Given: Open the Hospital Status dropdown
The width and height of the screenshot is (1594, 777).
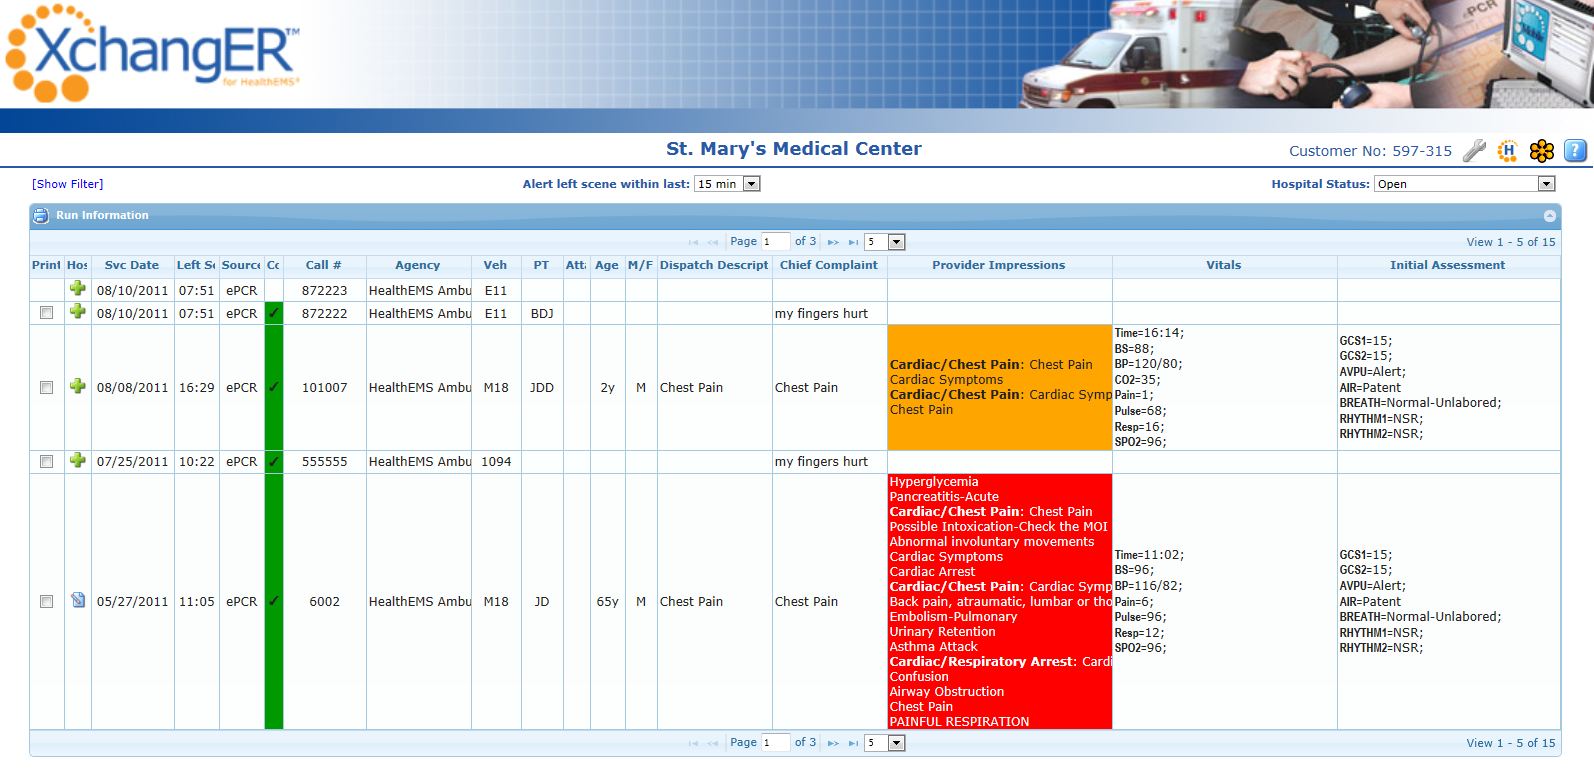Looking at the screenshot, I should coord(1546,184).
